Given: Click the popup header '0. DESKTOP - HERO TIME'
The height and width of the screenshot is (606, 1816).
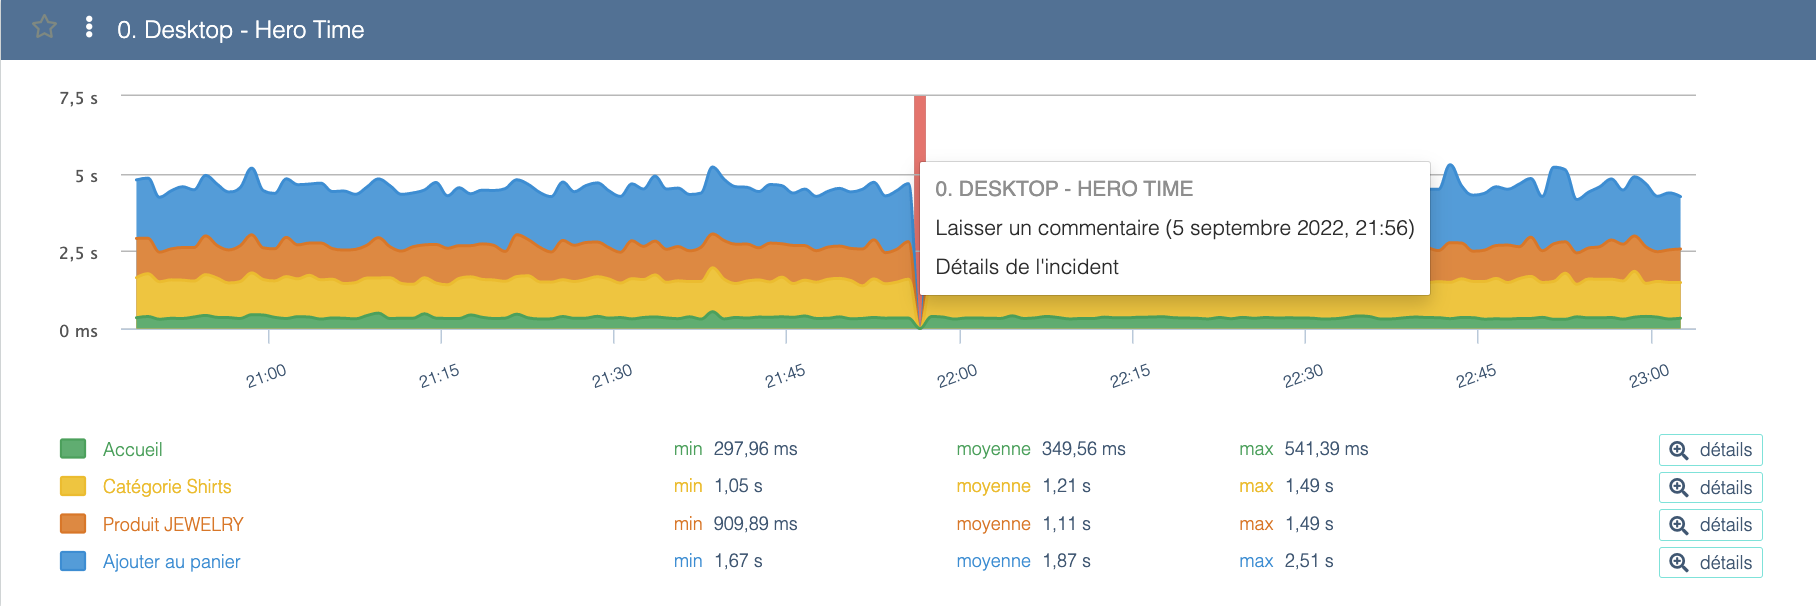Looking at the screenshot, I should tap(1063, 189).
